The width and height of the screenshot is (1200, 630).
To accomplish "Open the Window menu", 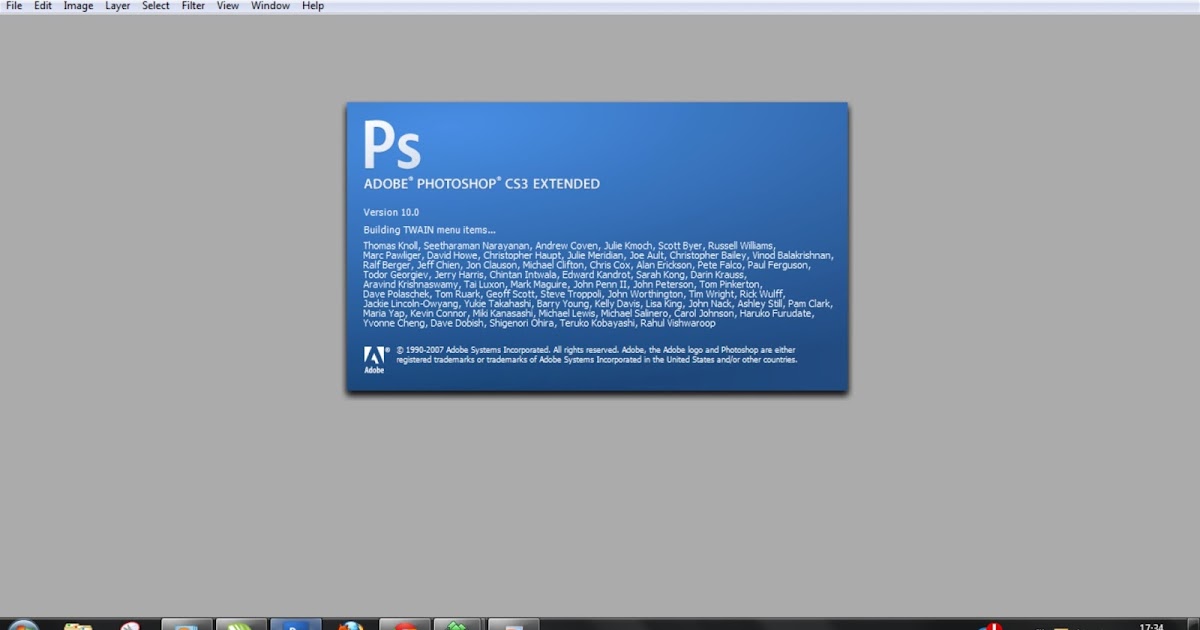I will point(270,6).
